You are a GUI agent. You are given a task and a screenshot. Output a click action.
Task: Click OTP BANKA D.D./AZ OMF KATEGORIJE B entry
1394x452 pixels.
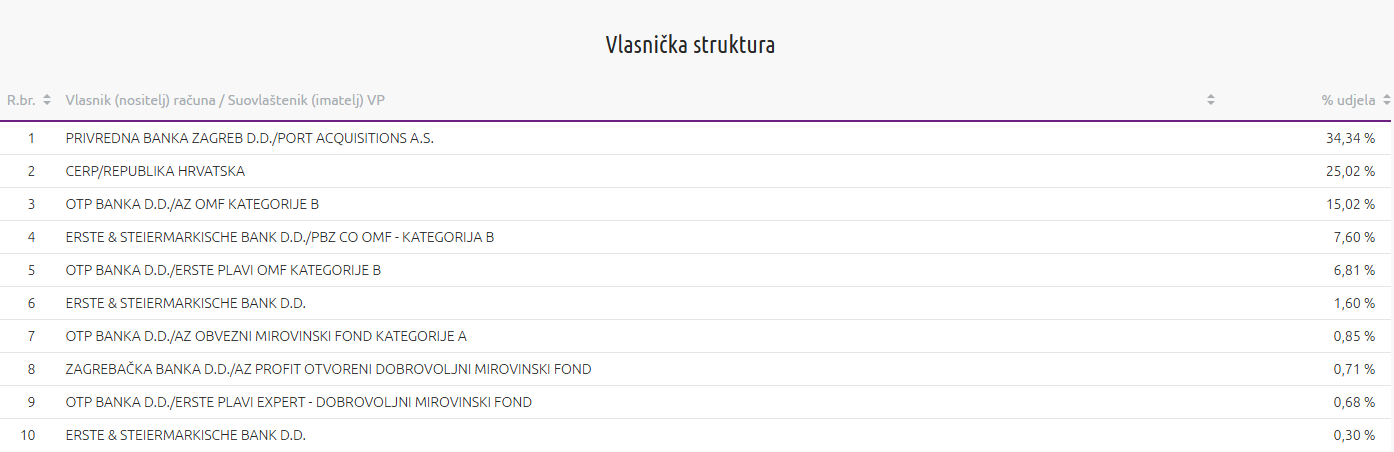tap(192, 204)
